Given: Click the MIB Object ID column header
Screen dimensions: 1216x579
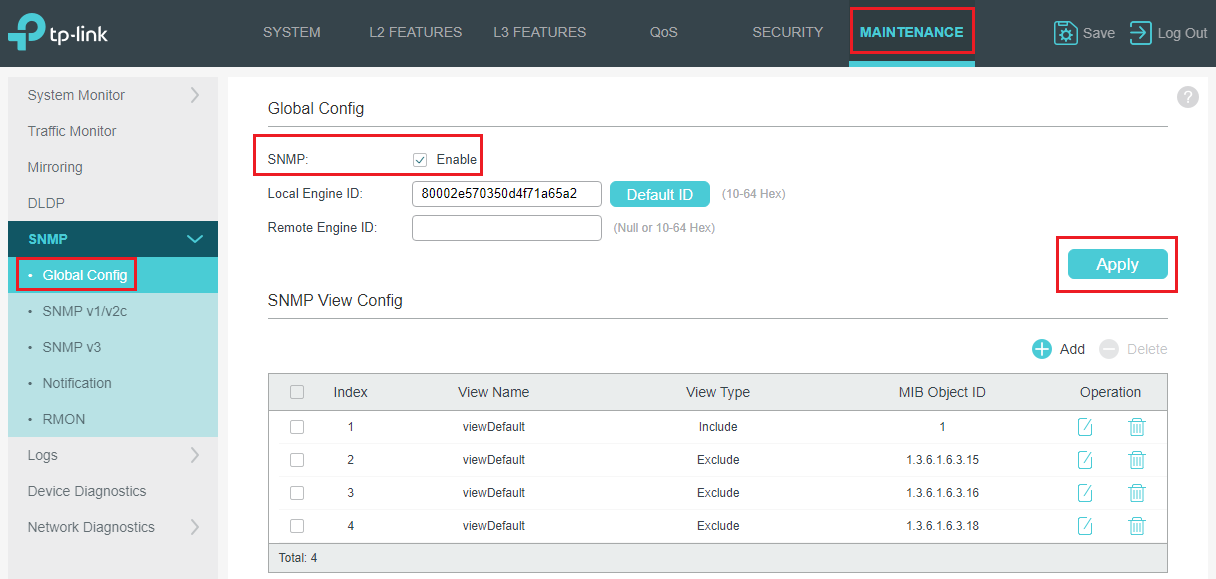Looking at the screenshot, I should click(942, 392).
